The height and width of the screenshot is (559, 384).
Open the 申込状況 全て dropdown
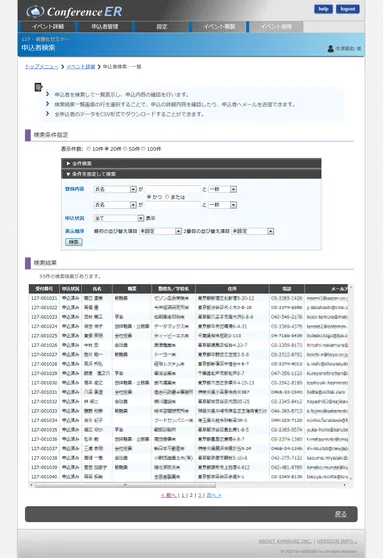click(x=119, y=218)
